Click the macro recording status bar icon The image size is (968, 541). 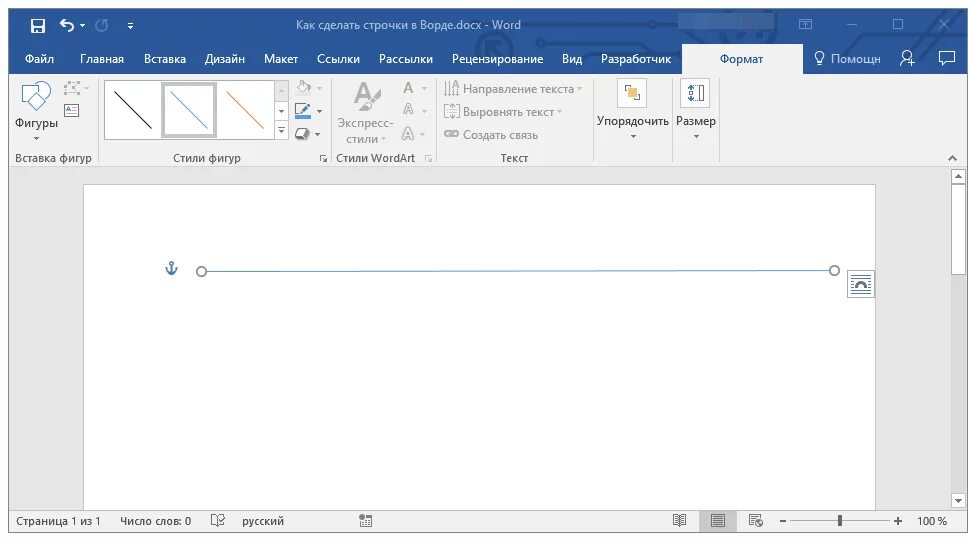365,521
